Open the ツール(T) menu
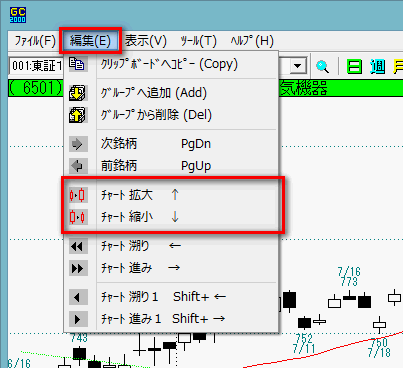The image size is (403, 368). [x=199, y=41]
